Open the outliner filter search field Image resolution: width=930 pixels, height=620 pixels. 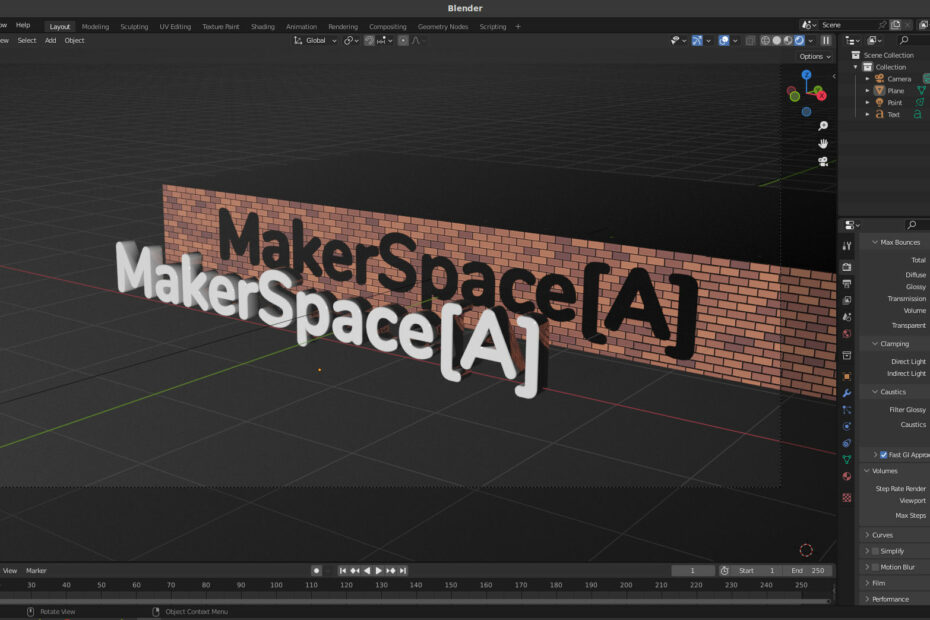(912, 40)
